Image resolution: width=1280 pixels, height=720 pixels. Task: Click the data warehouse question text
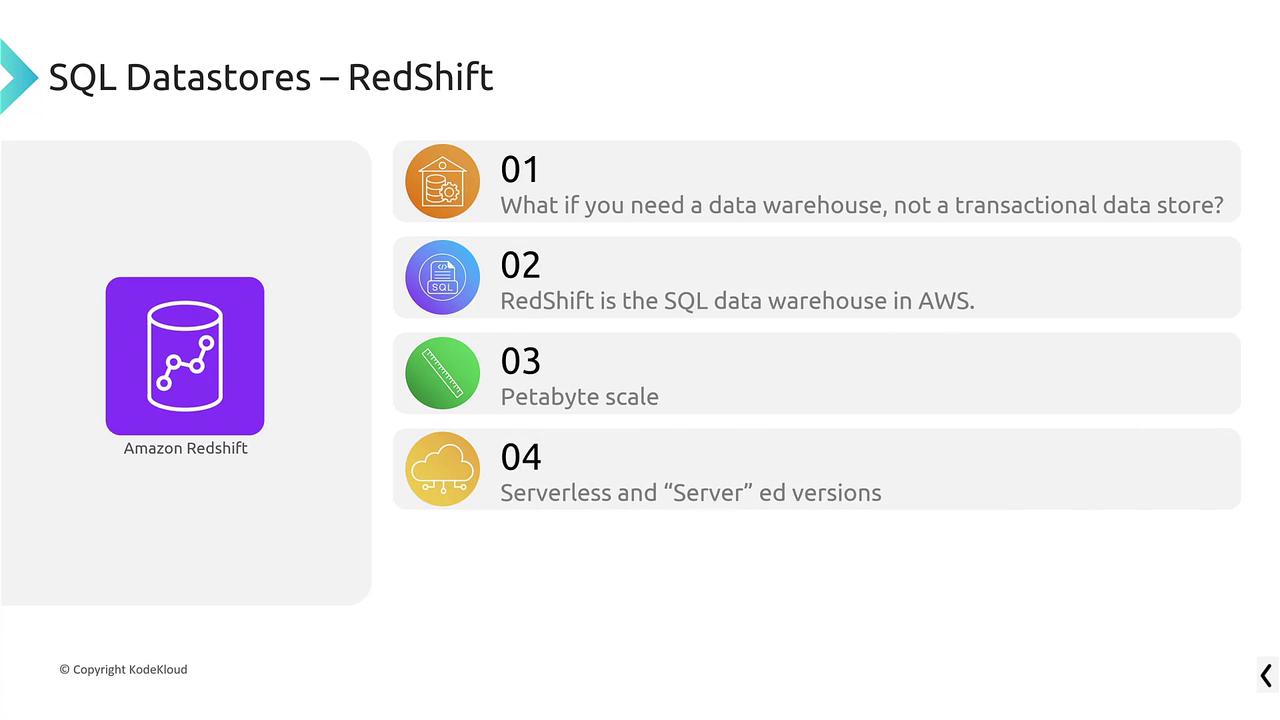coord(861,205)
